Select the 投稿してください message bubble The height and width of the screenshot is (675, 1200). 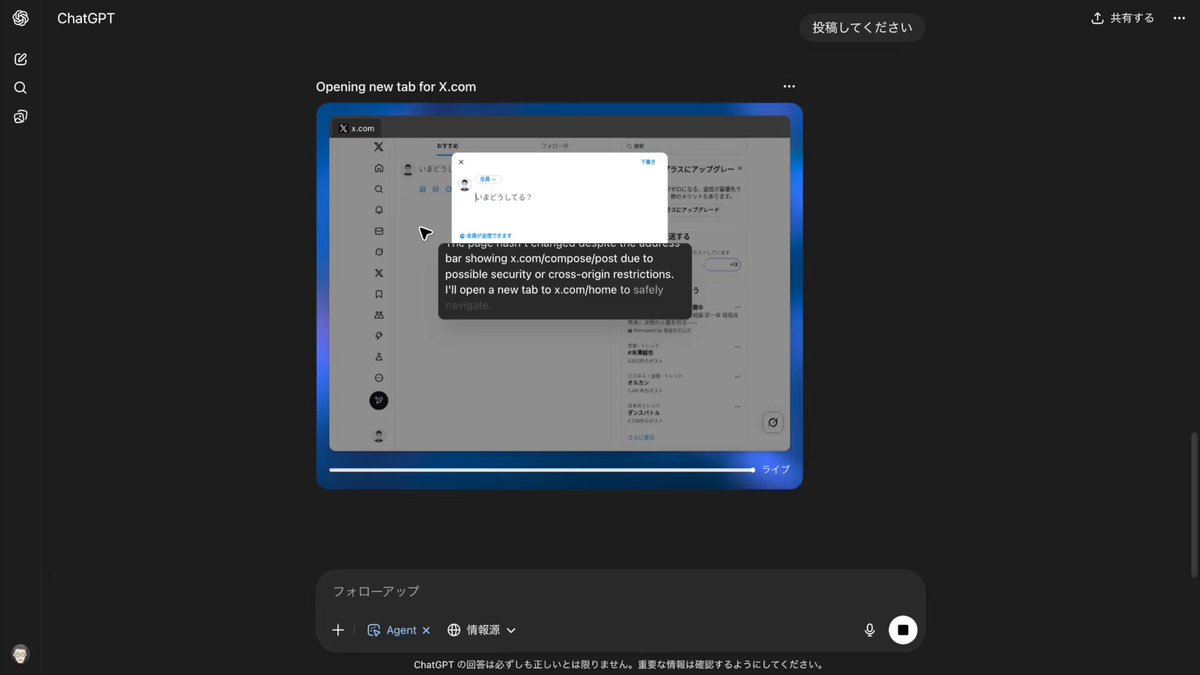tap(862, 27)
